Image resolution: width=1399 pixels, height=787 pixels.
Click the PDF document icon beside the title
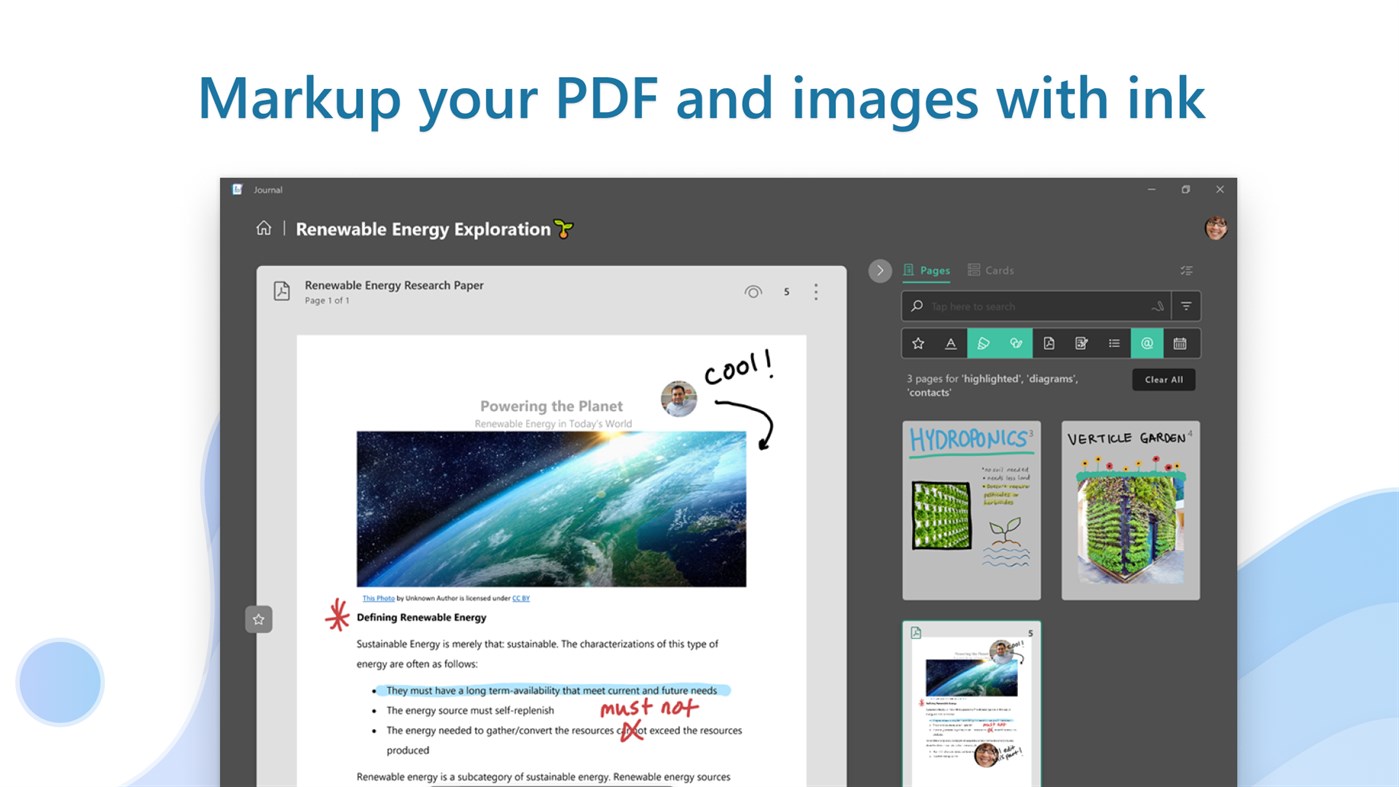click(x=282, y=291)
